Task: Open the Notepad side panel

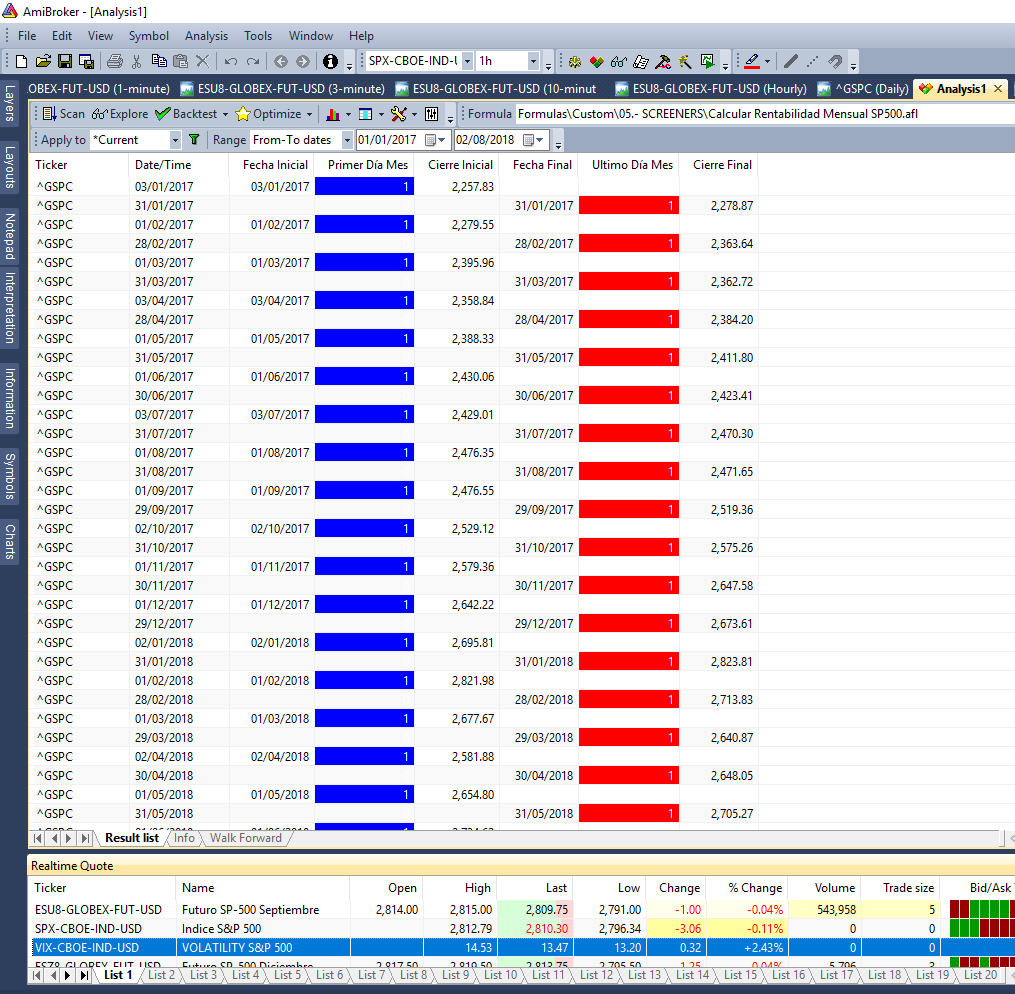Action: click(x=10, y=236)
